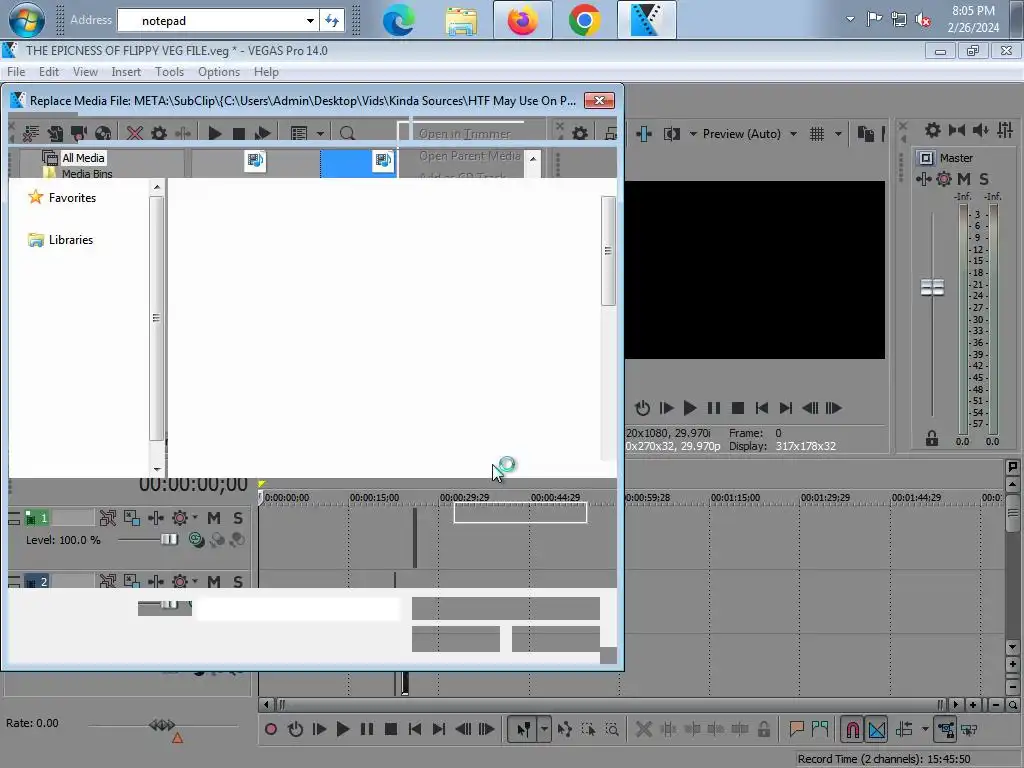Click Play in video preview transport
1024x768 pixels.
click(690, 408)
